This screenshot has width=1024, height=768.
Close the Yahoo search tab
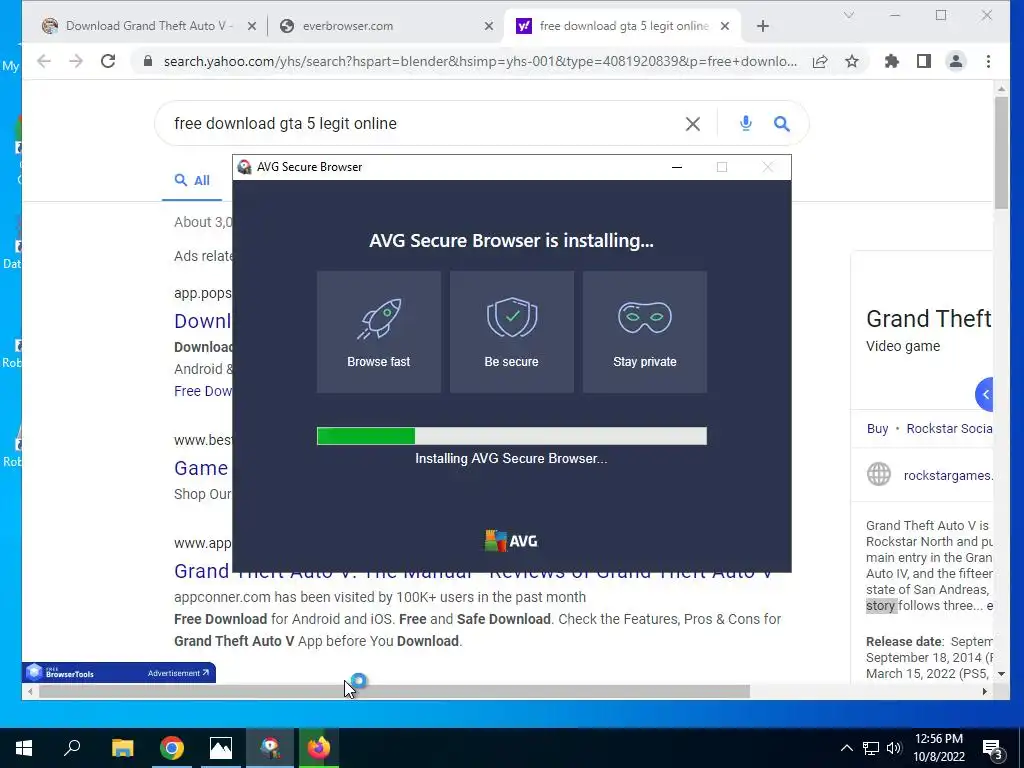[725, 26]
